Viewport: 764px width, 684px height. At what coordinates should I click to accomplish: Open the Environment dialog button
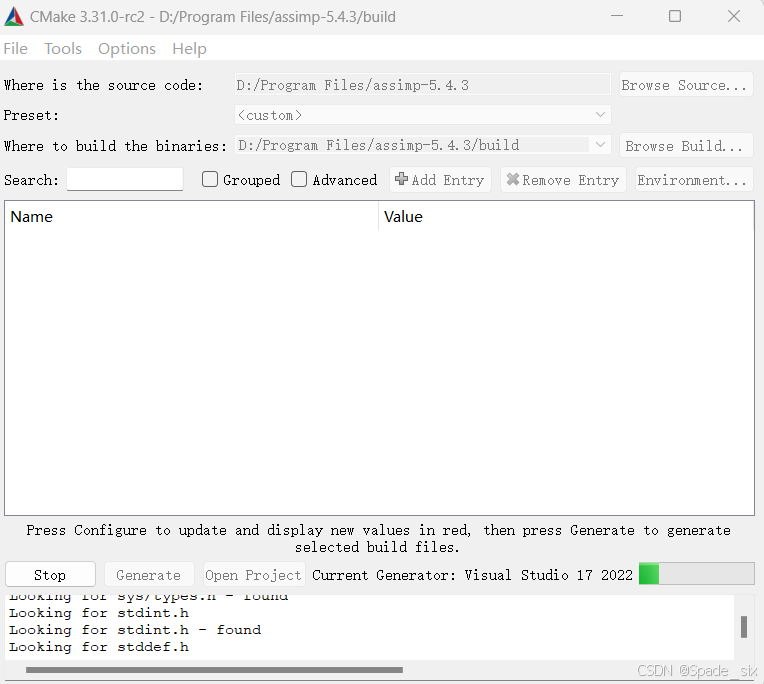click(x=694, y=180)
